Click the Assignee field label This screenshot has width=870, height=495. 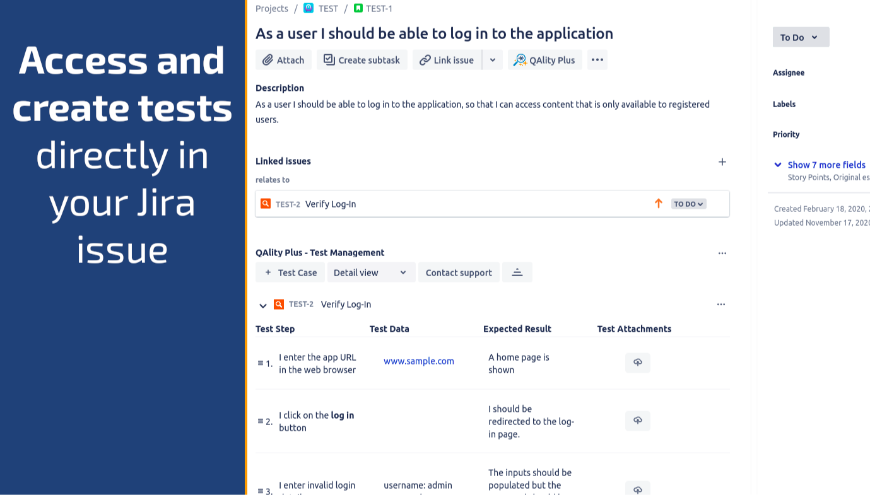click(x=788, y=73)
